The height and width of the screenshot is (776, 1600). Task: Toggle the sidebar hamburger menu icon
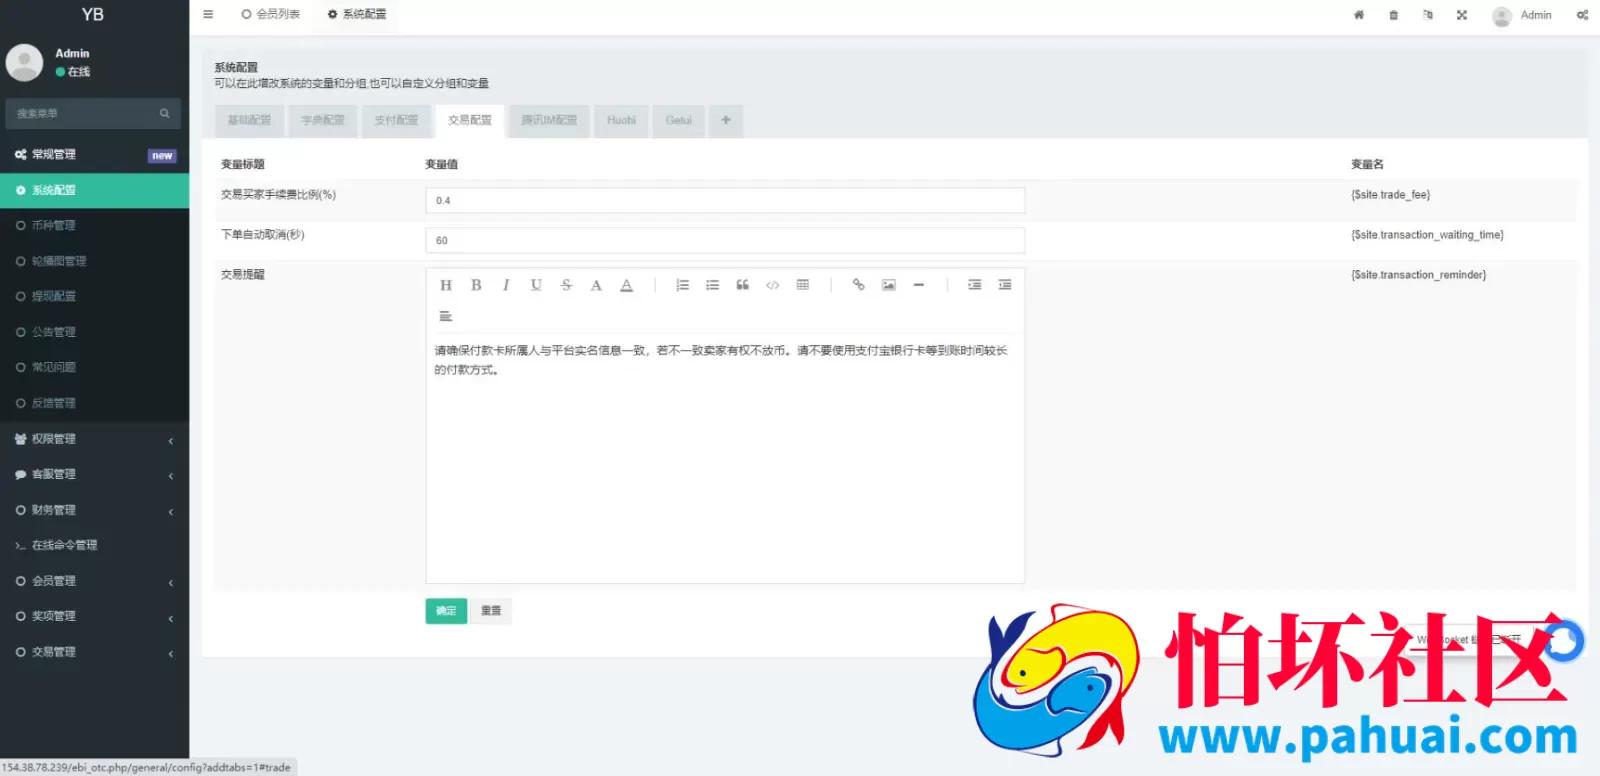point(208,14)
